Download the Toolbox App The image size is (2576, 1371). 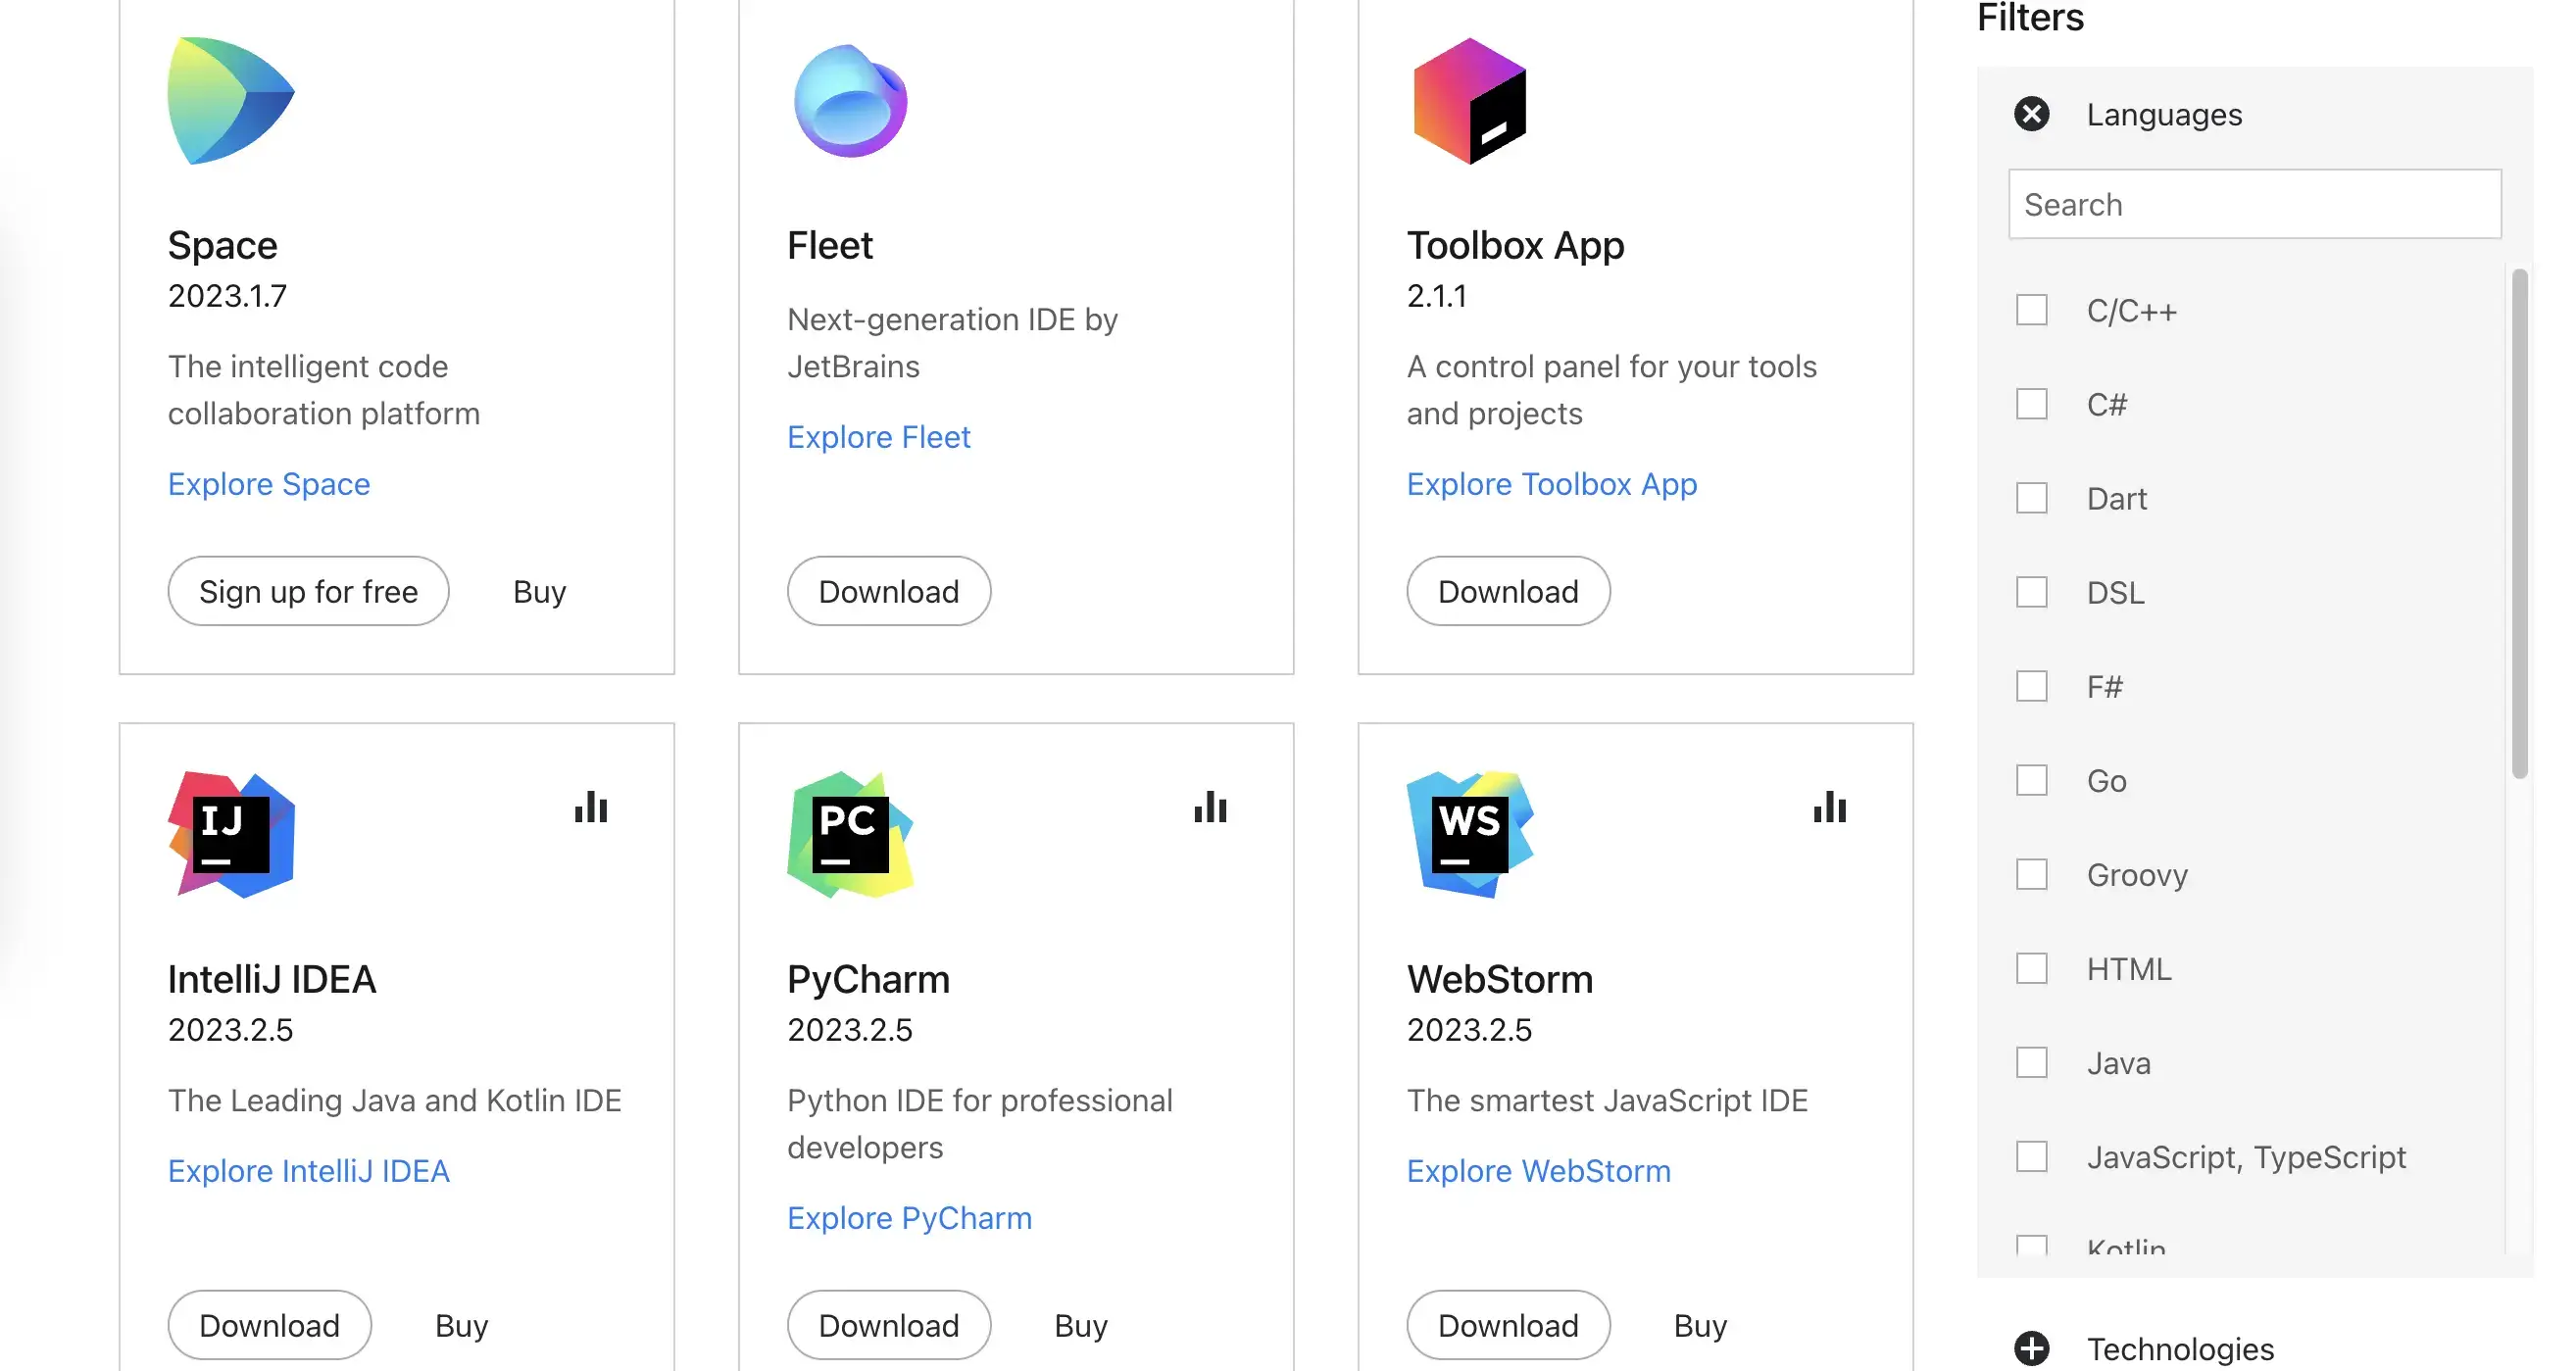[x=1507, y=591]
